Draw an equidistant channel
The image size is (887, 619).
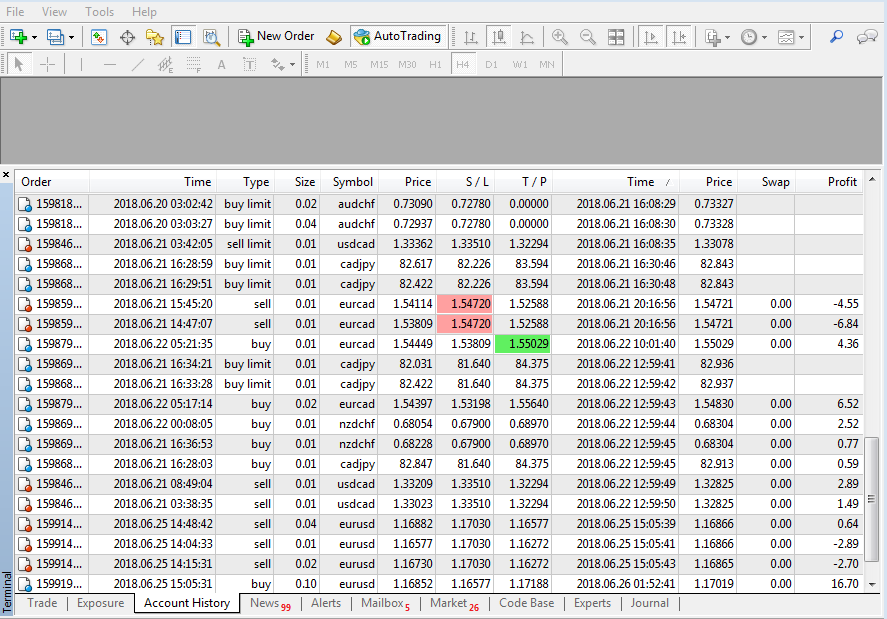[x=165, y=65]
